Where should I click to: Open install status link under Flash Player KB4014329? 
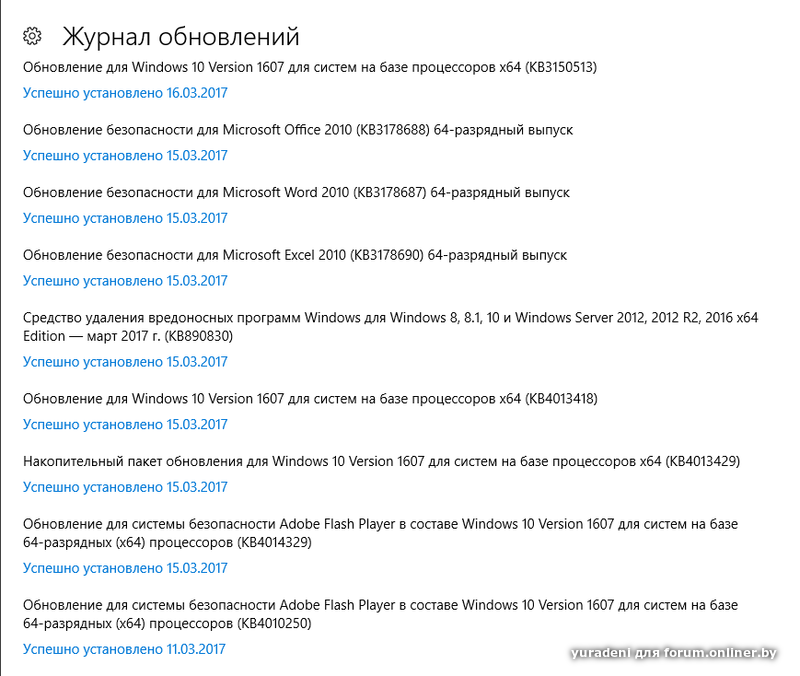pos(125,568)
